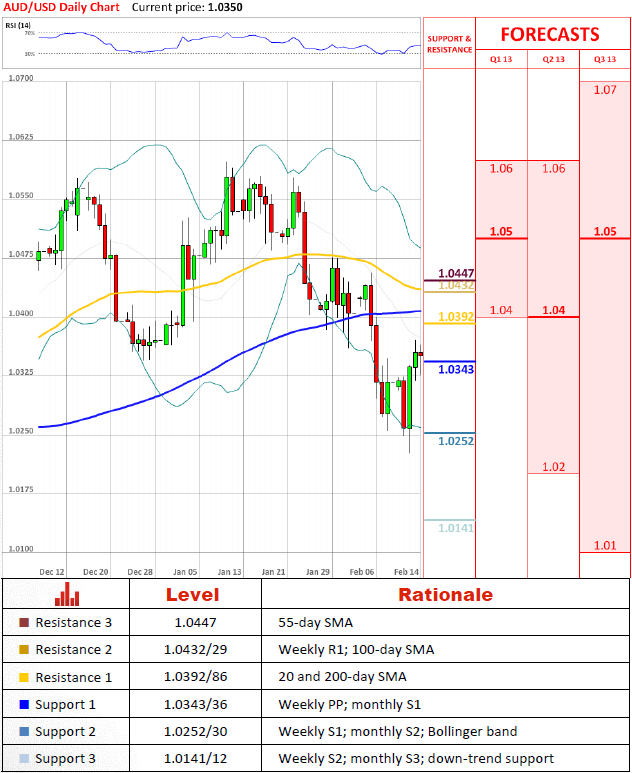Image resolution: width=632 pixels, height=773 pixels.
Task: Click the bold 1.05 forecast under Q3 13
Action: (x=605, y=231)
